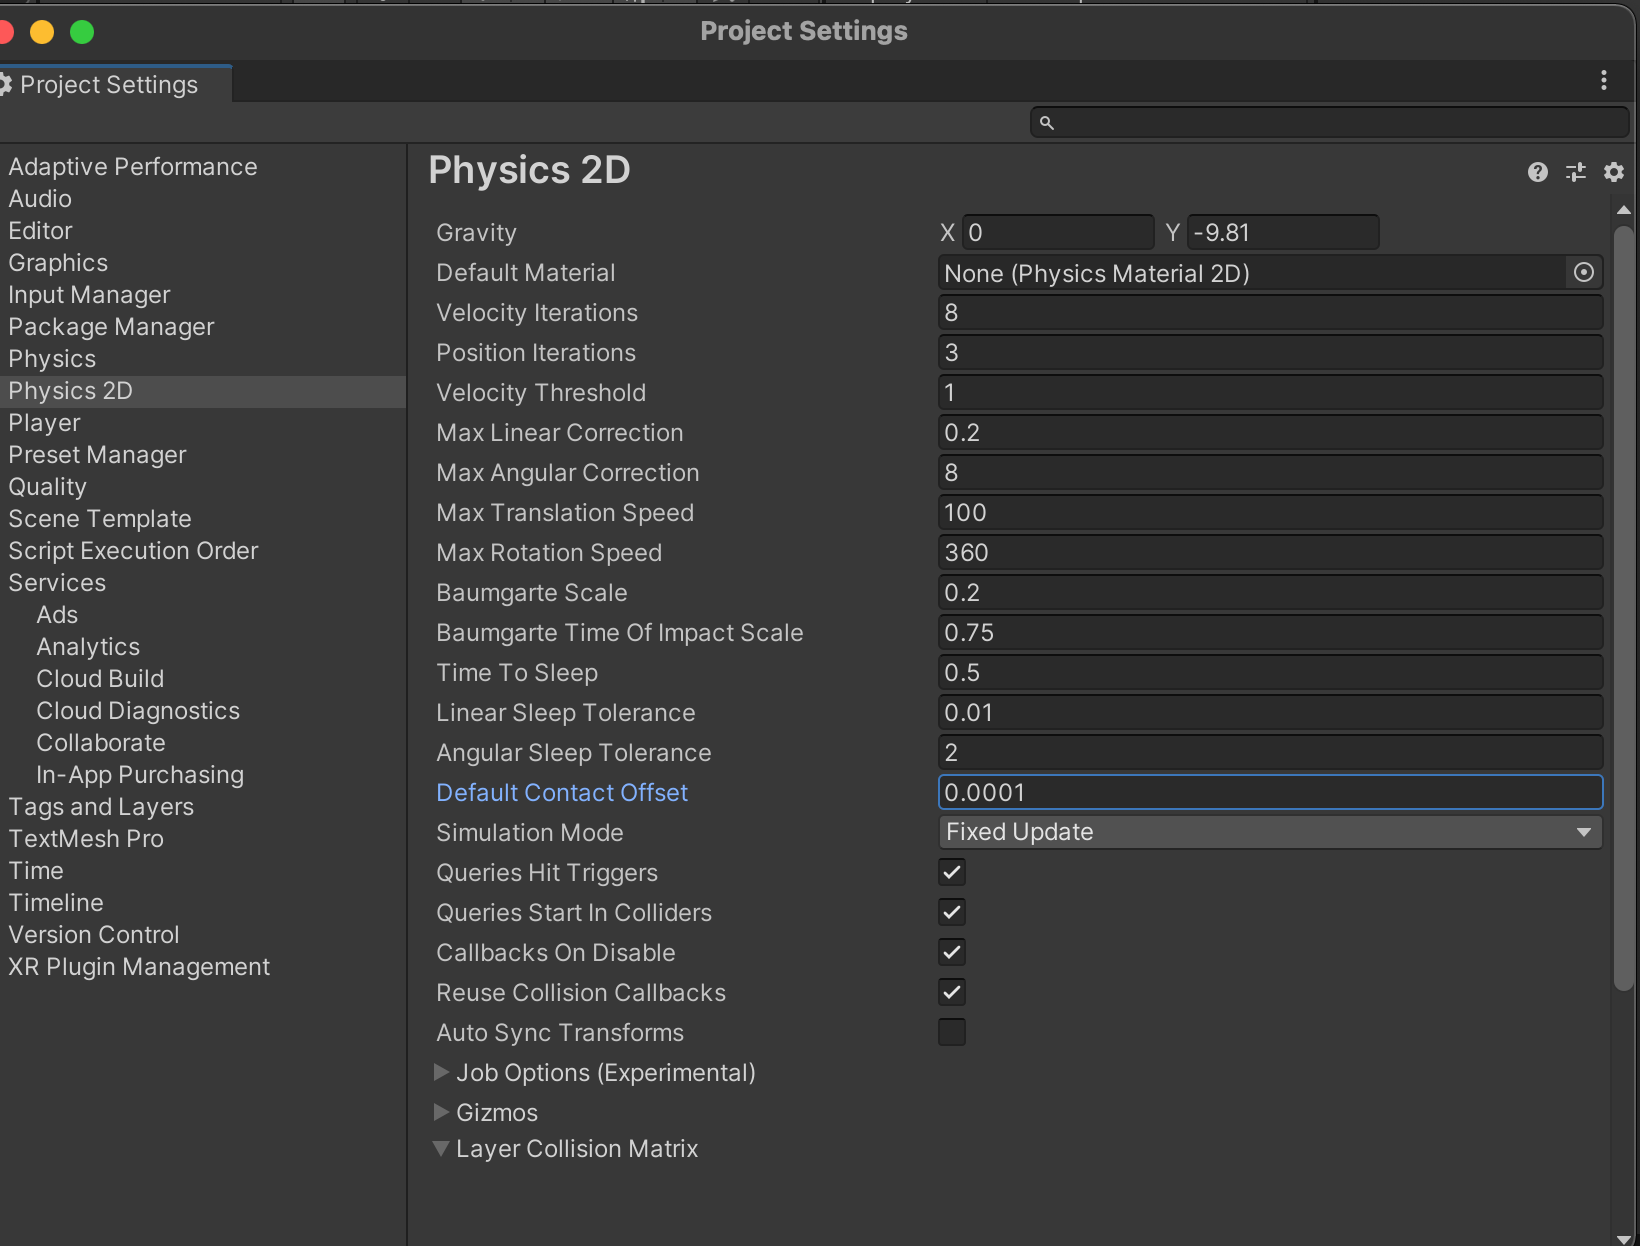Go to the Cloud Diagnostics service settings
Viewport: 1640px width, 1246px height.
tap(138, 711)
